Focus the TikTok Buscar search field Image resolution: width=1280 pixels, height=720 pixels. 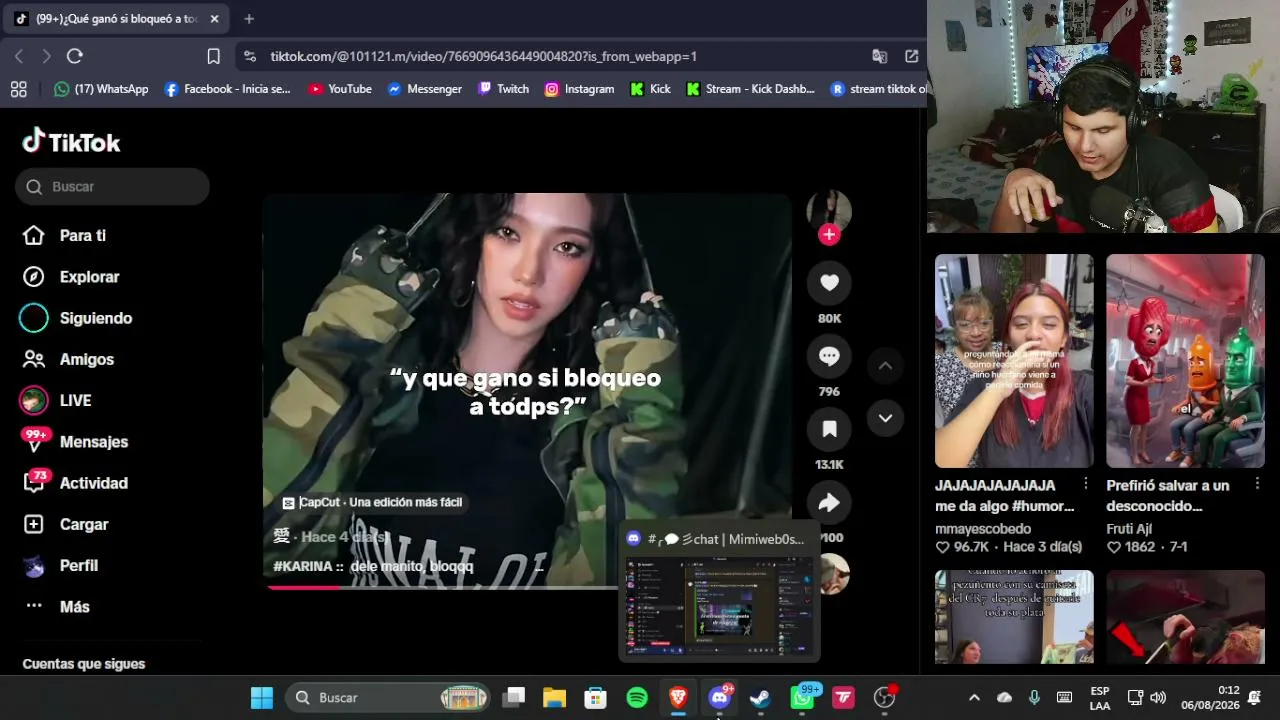[x=112, y=187]
